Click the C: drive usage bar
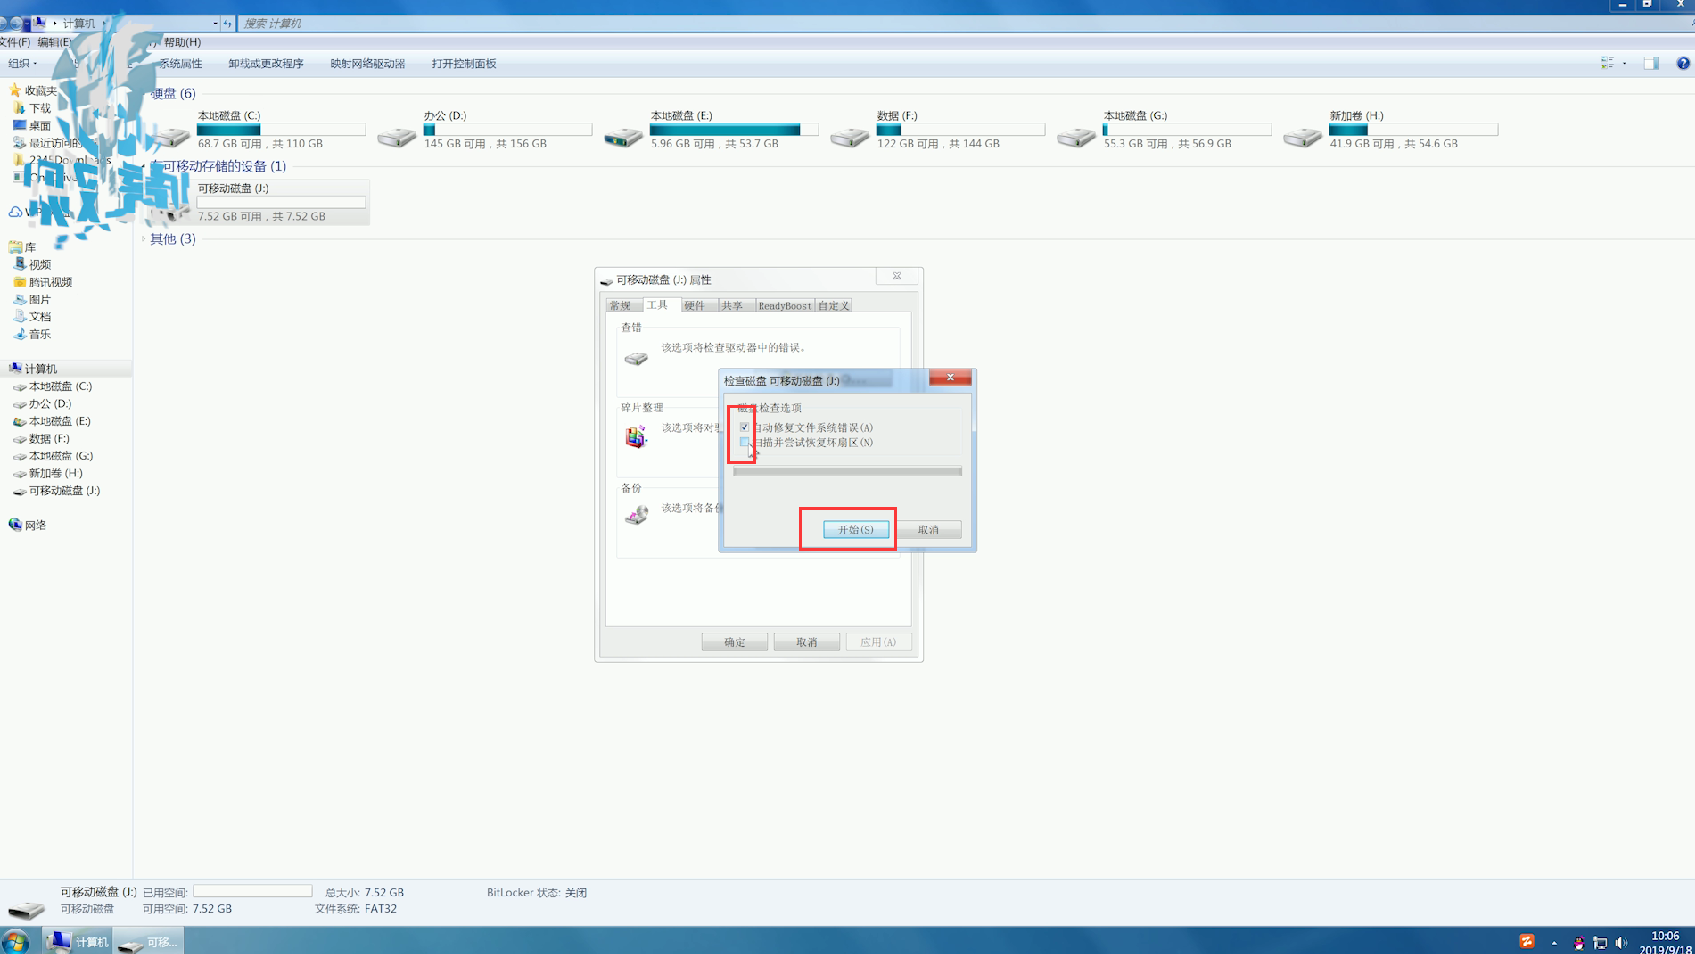 click(281, 130)
